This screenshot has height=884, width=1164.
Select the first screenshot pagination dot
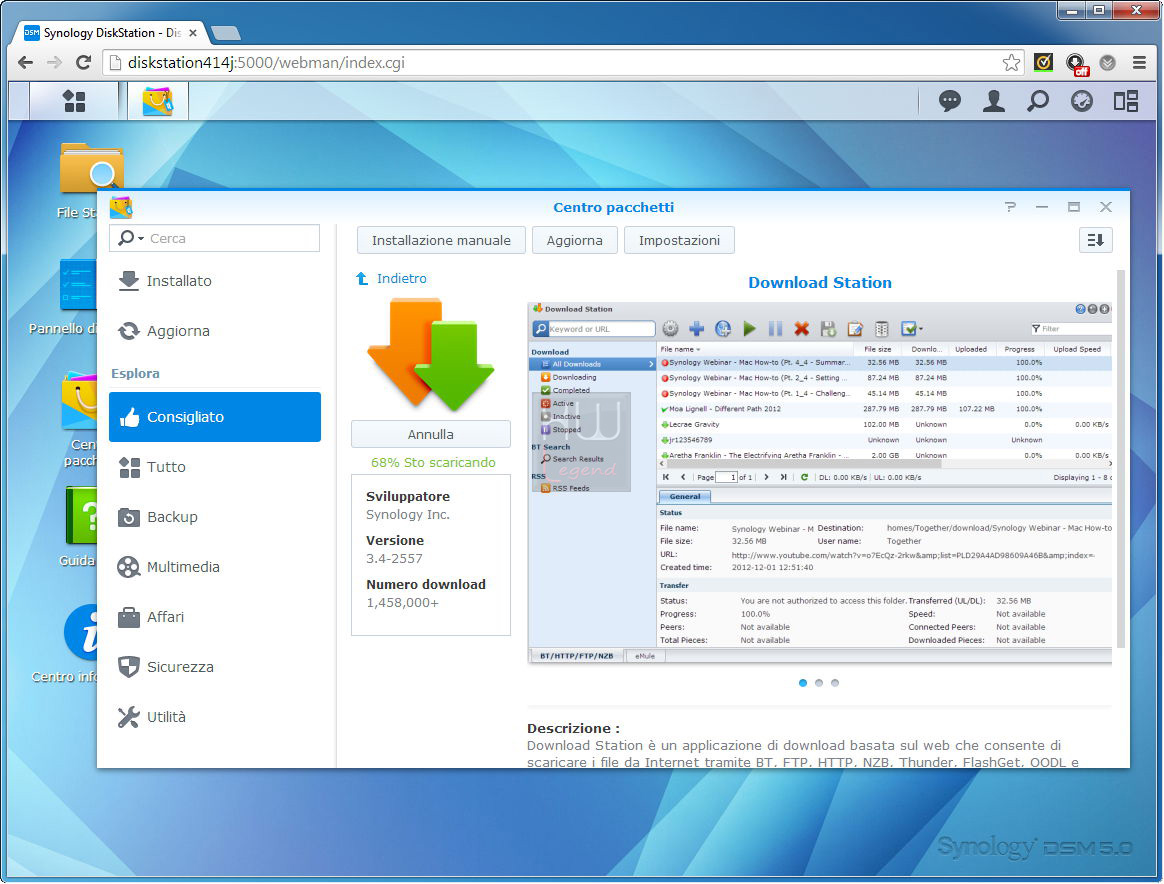pos(802,683)
